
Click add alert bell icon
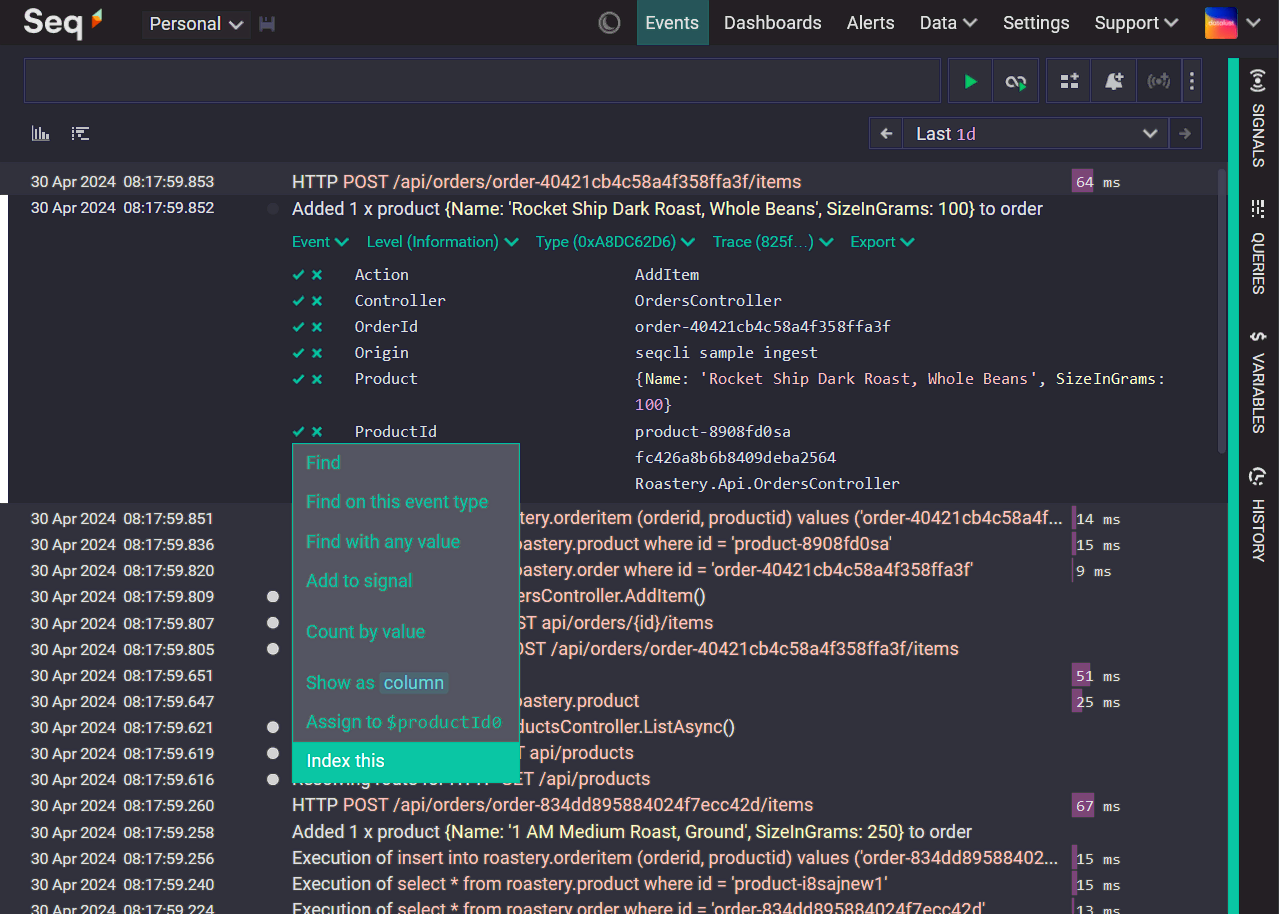tap(1114, 81)
